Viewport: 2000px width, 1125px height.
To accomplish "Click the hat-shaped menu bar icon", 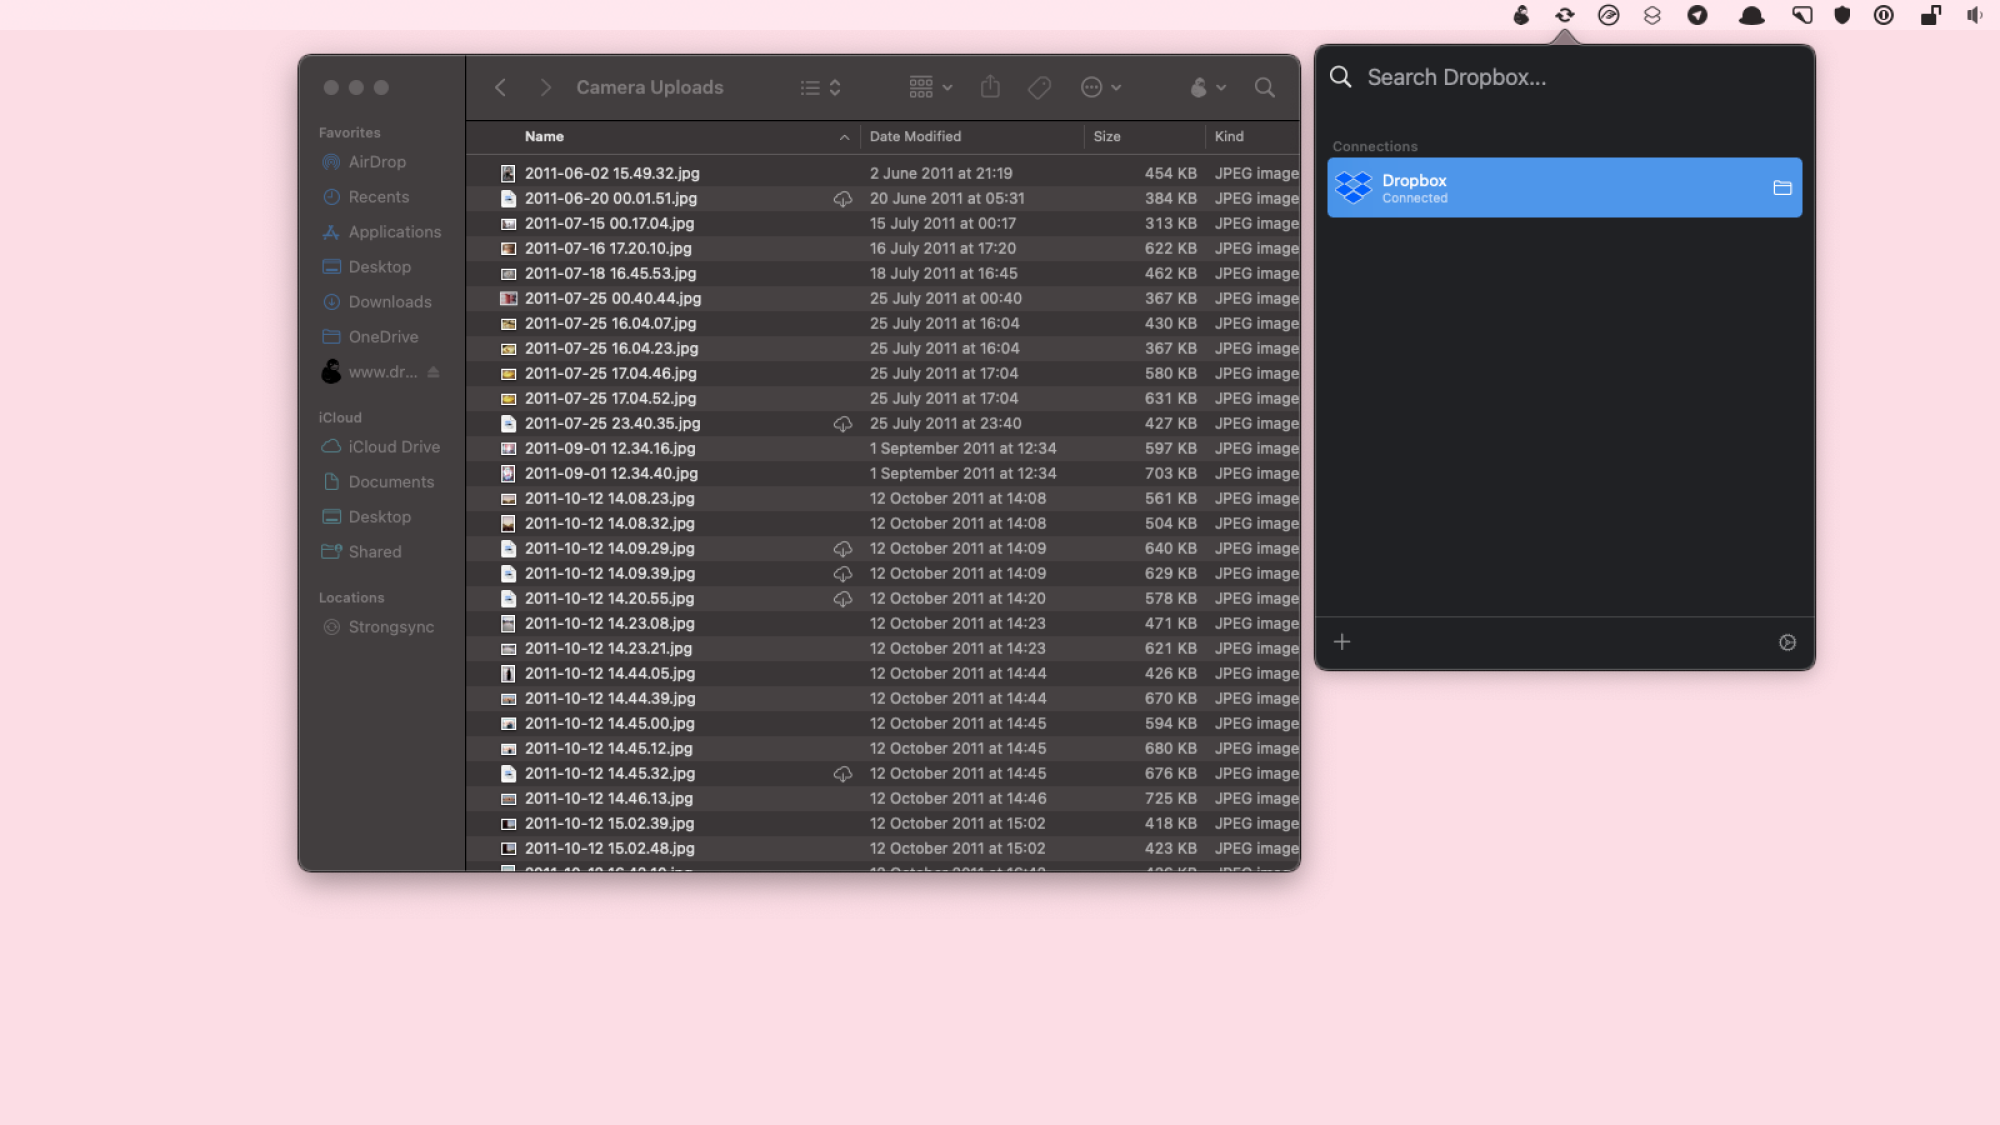I will coord(1751,15).
